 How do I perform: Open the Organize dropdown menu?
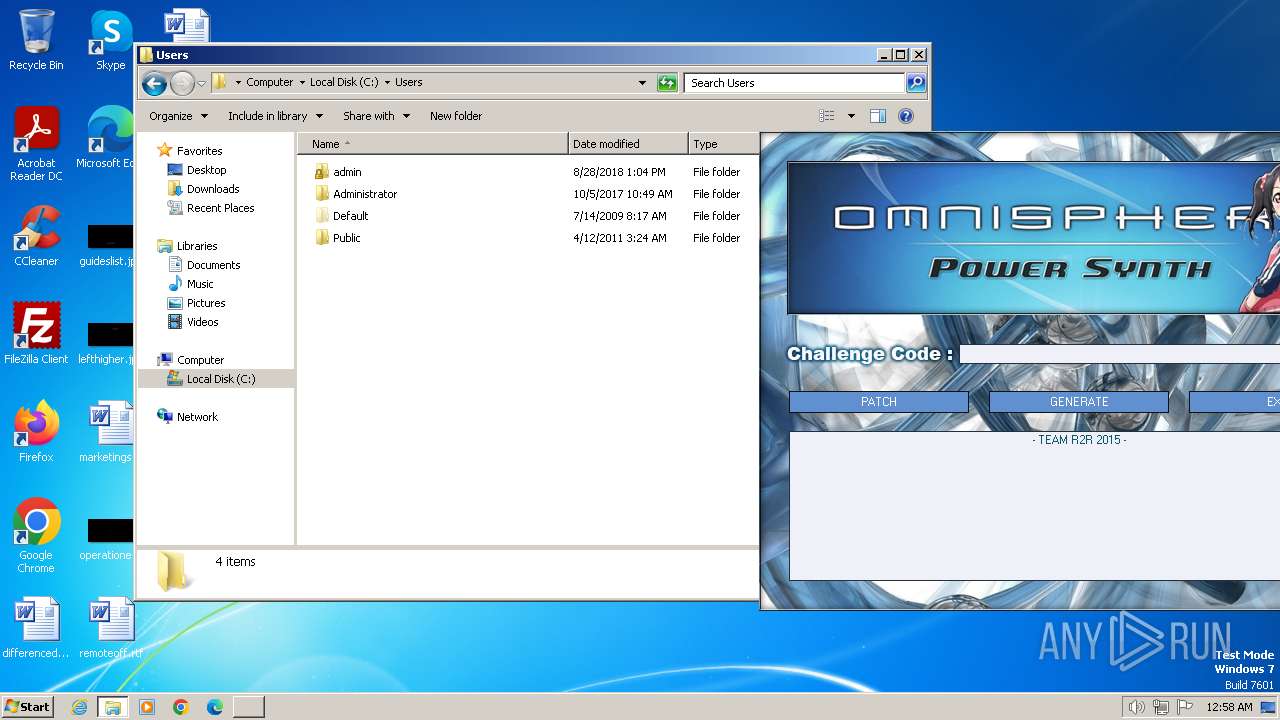pyautogui.click(x=178, y=116)
